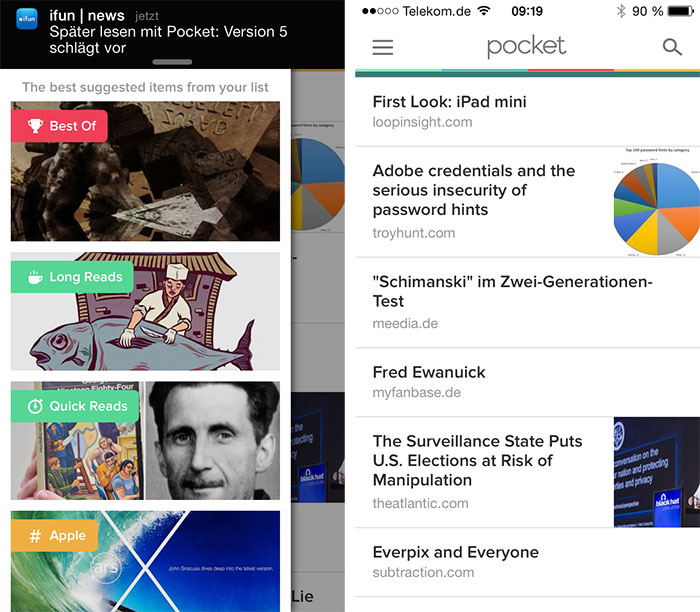The image size is (700, 612).
Task: Open the Long Reads coffee cup tag
Action: click(72, 277)
